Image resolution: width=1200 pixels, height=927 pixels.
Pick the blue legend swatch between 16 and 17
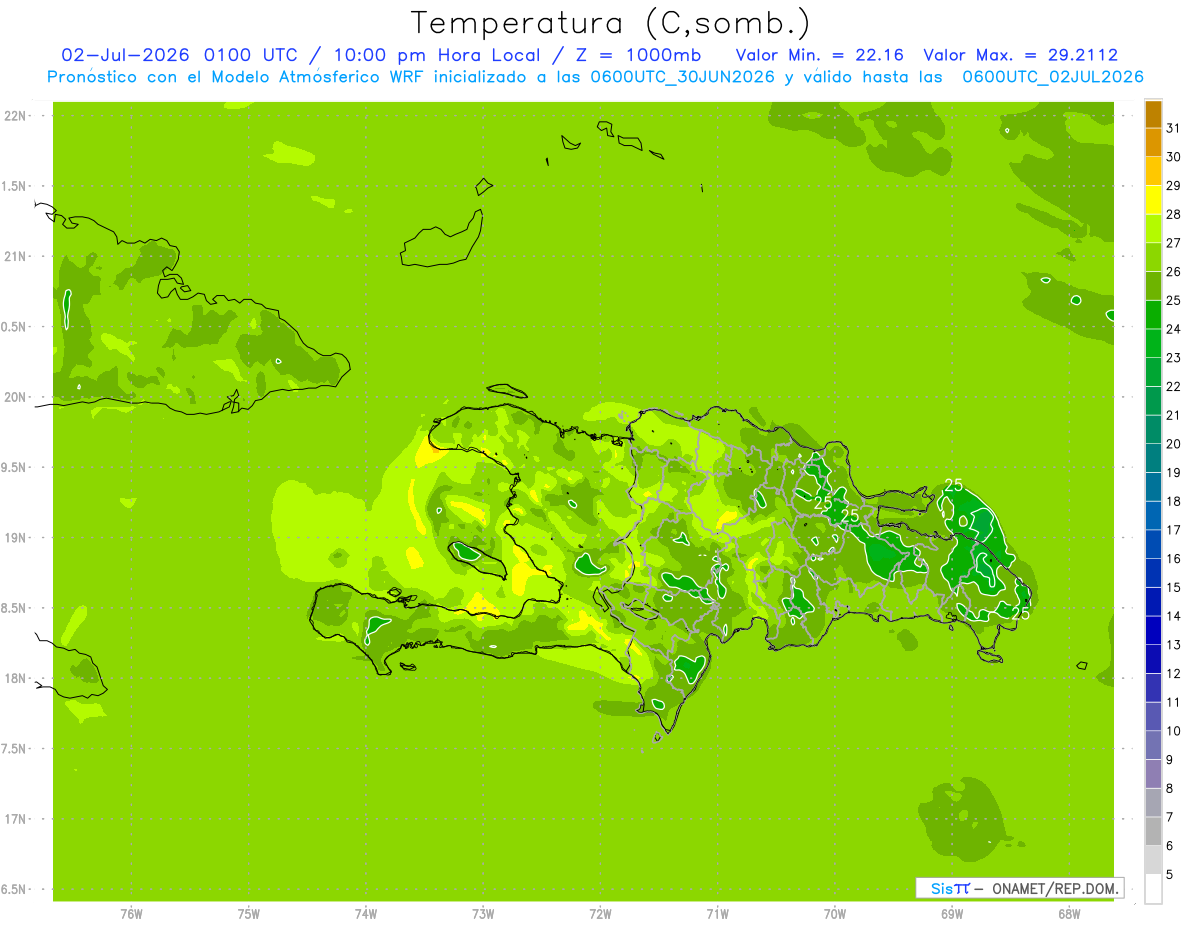(1153, 544)
